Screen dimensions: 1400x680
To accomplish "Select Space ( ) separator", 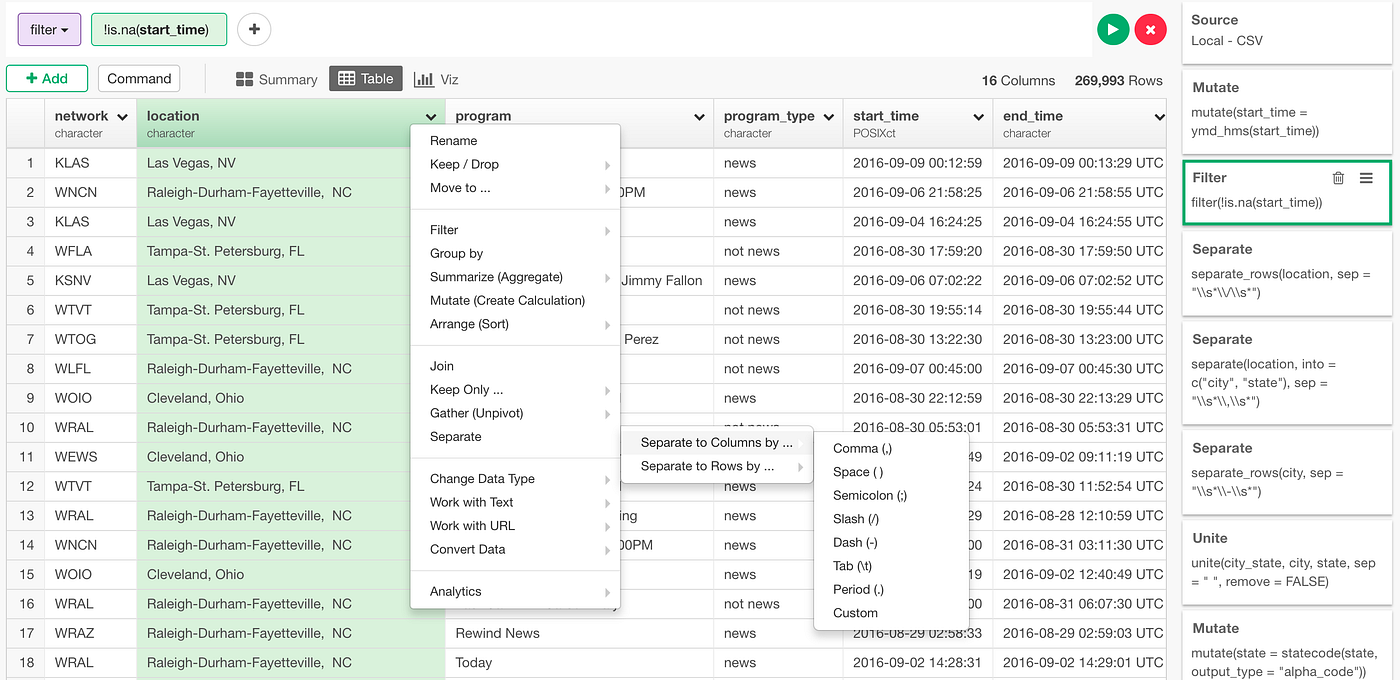I will pyautogui.click(x=892, y=472).
